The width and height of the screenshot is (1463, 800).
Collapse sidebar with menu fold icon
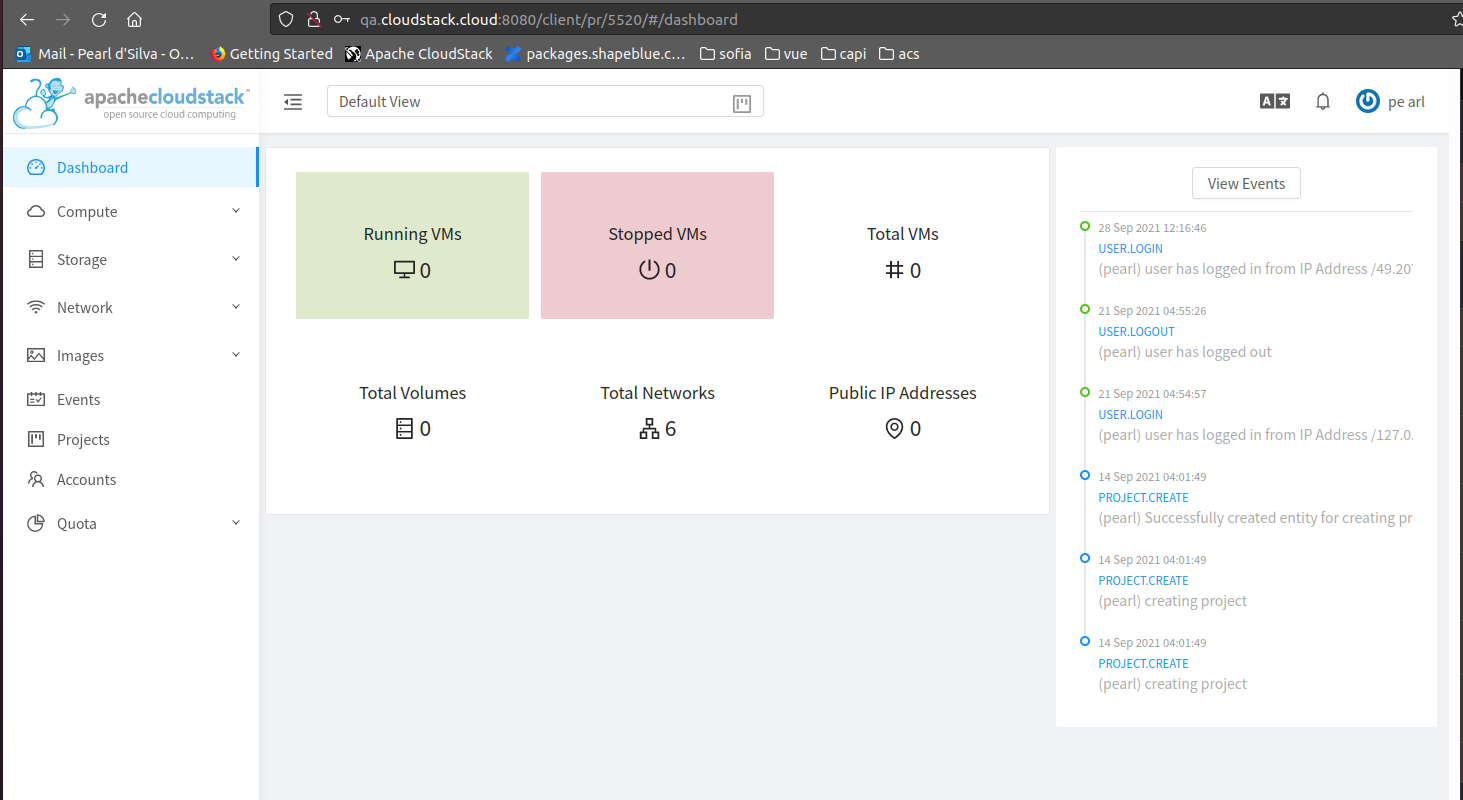[293, 102]
